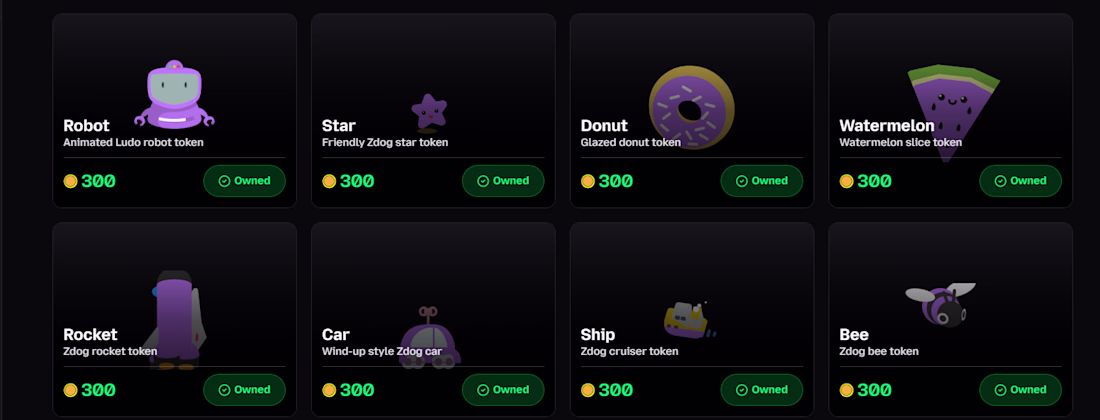Click the Owned button on Ship card

click(x=762, y=390)
